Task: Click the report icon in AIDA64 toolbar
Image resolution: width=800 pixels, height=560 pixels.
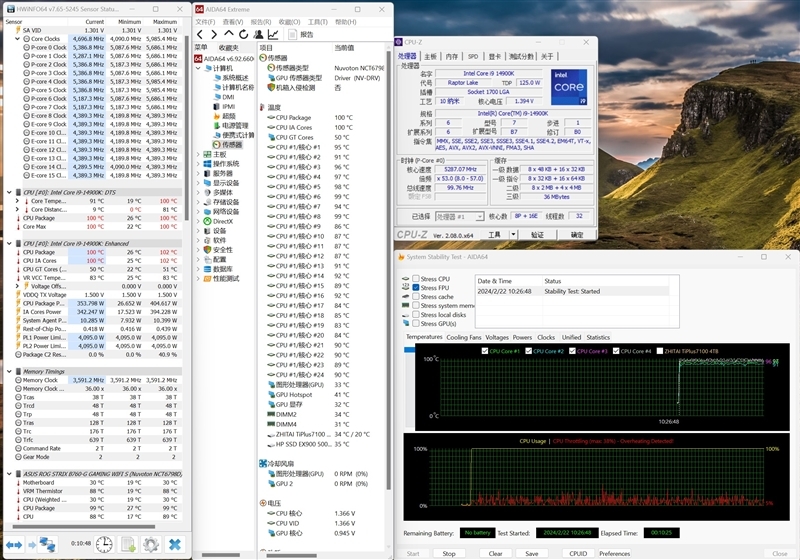Action: pos(293,34)
